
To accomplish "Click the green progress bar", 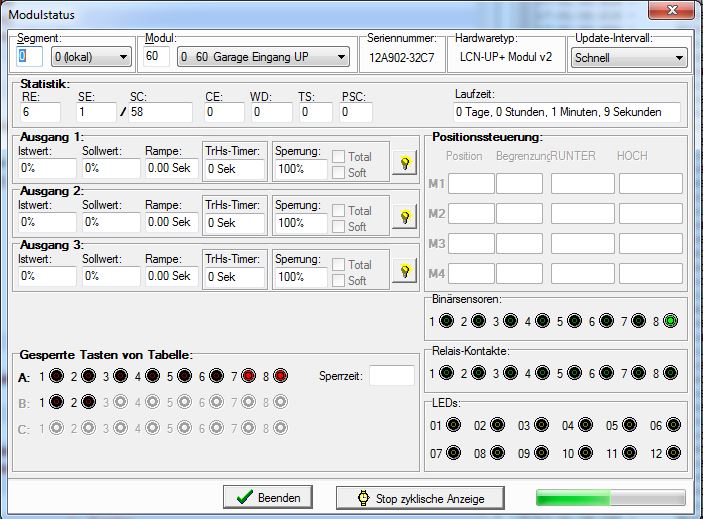I will 610,498.
